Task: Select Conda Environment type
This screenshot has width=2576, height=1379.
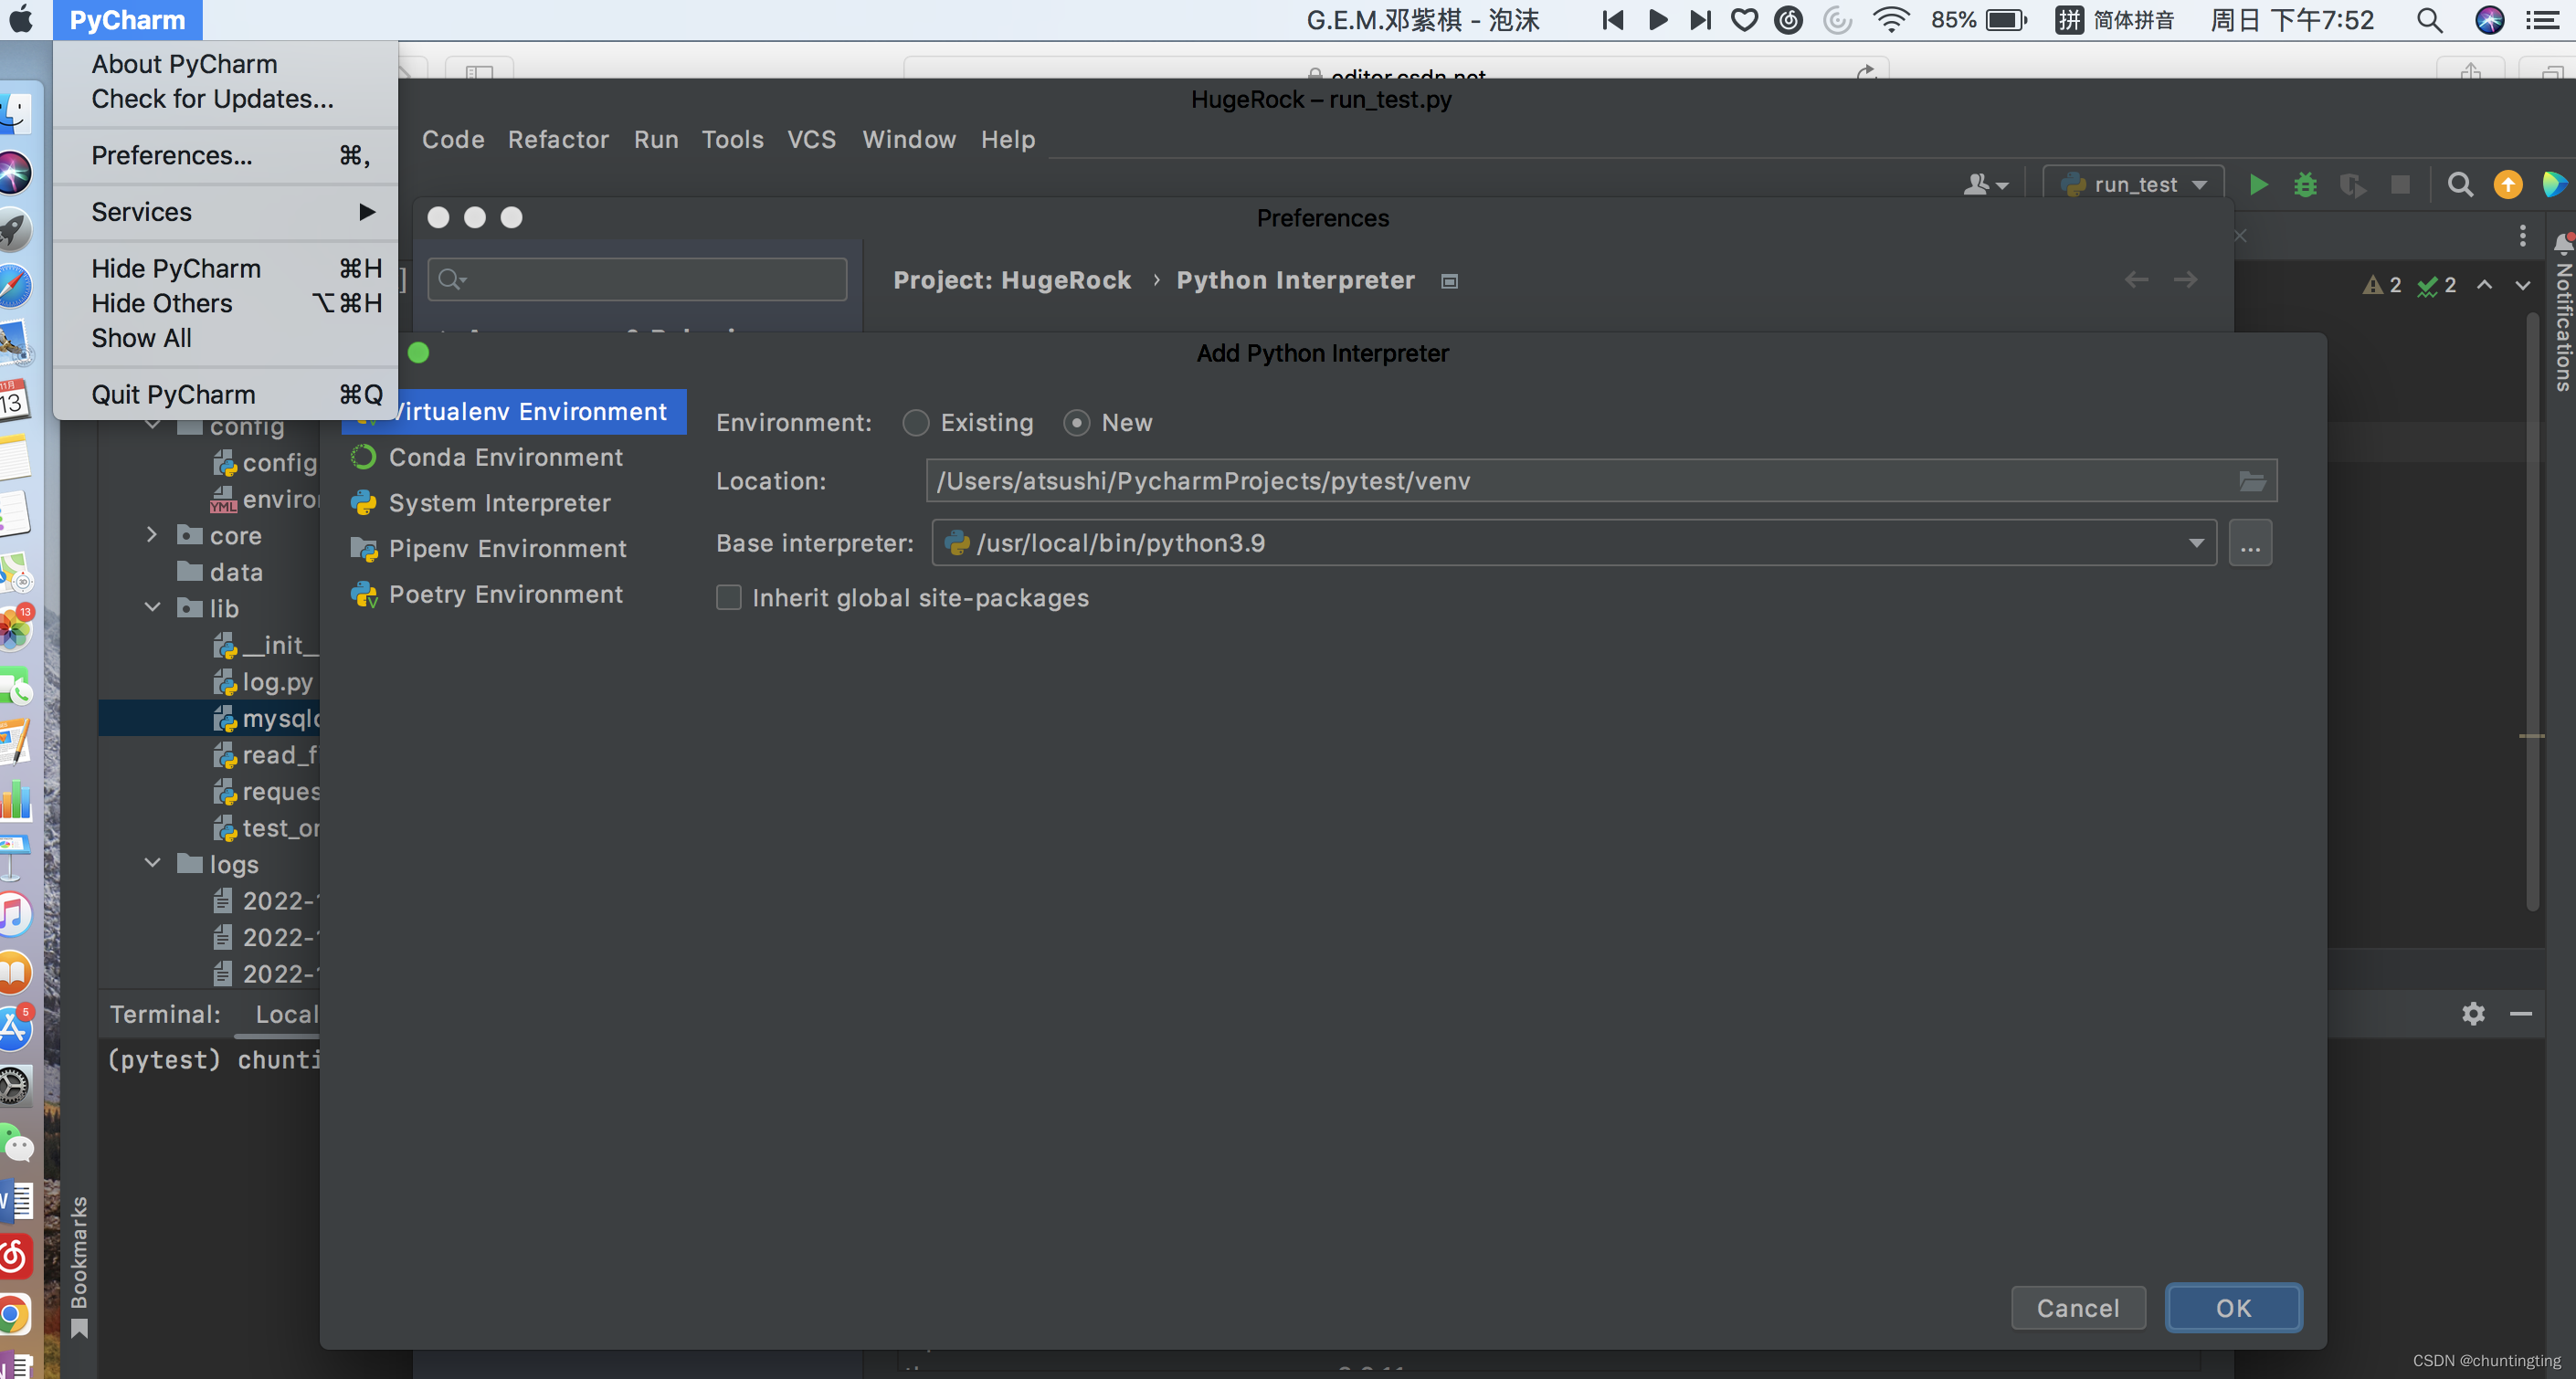Action: click(x=505, y=457)
